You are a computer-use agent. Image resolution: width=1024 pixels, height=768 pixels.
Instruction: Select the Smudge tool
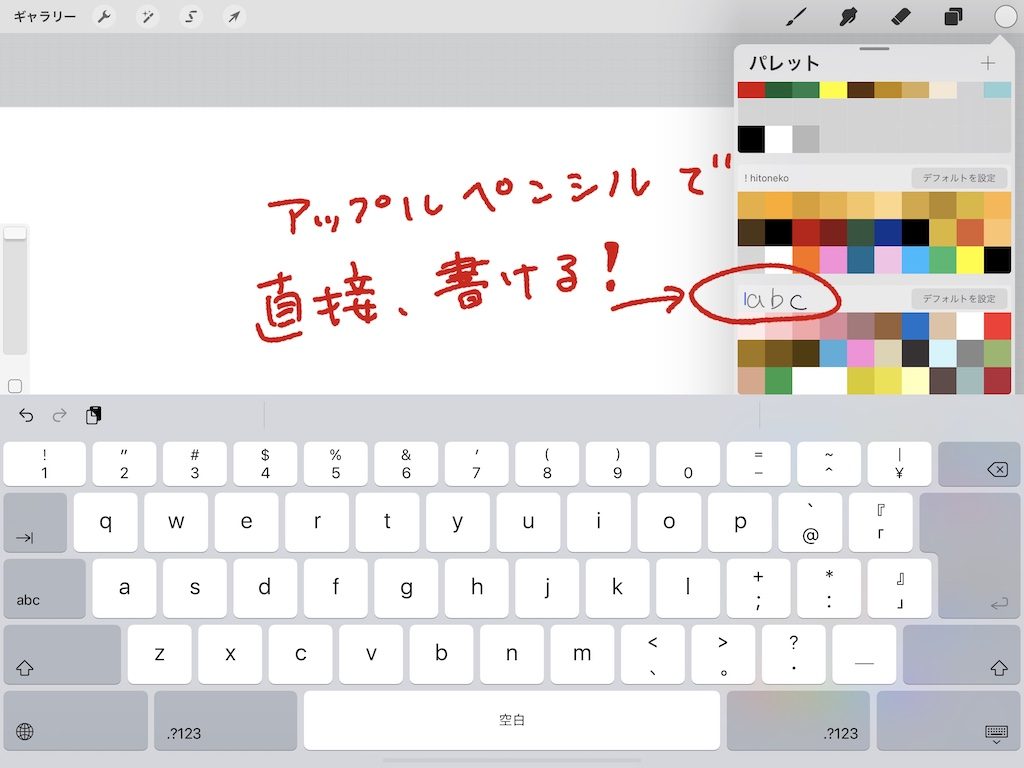[848, 16]
